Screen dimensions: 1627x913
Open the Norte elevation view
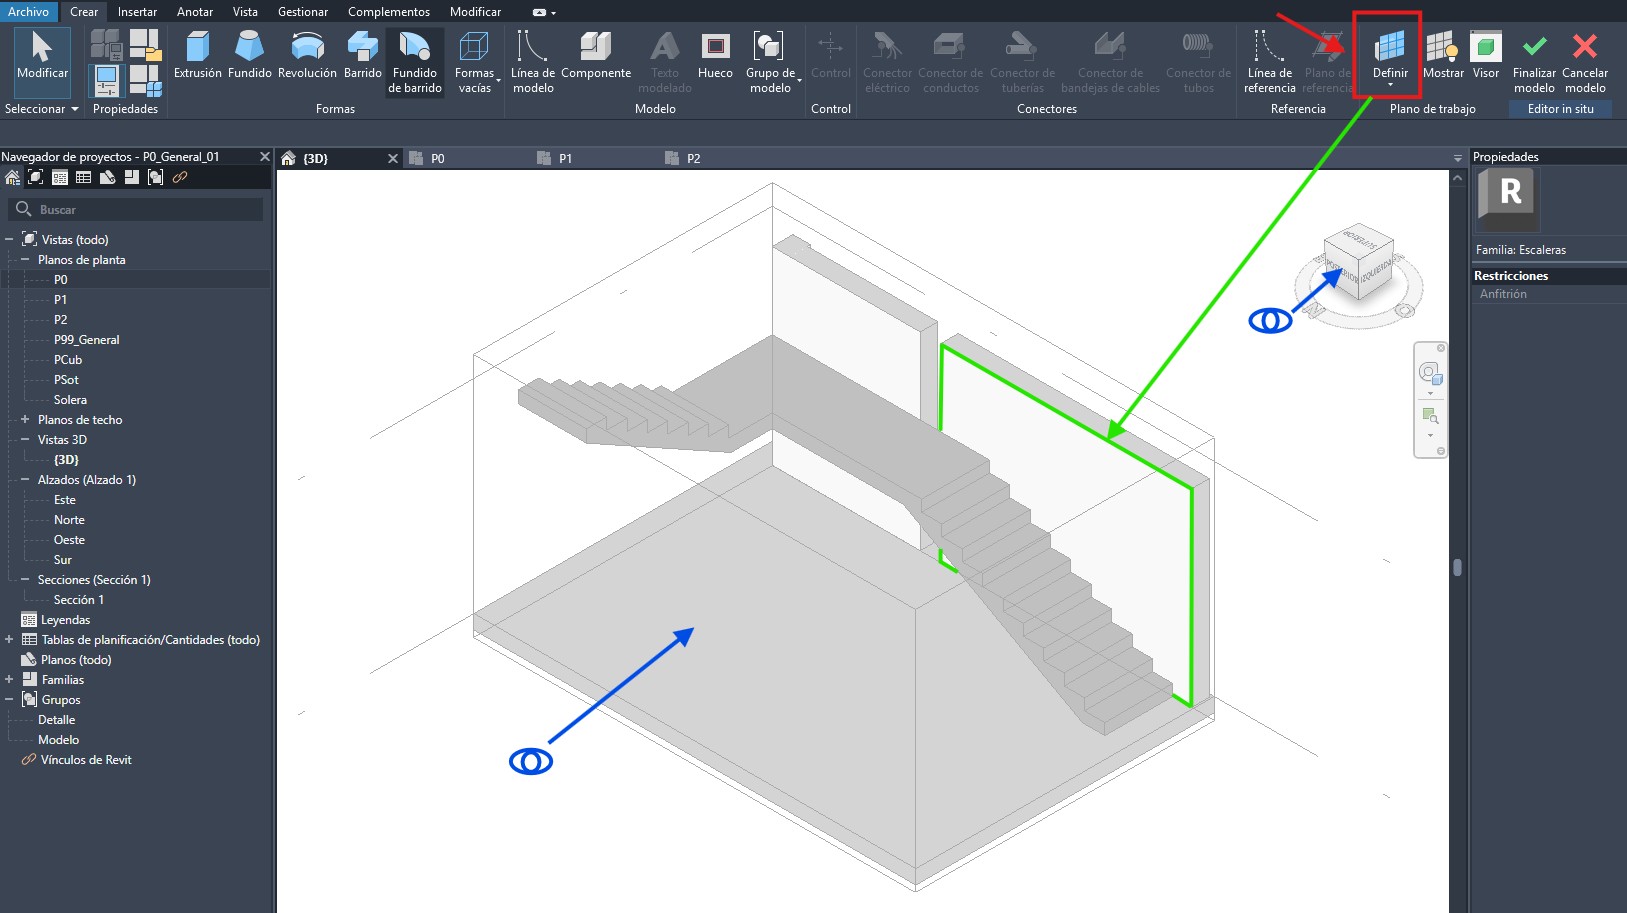69,520
